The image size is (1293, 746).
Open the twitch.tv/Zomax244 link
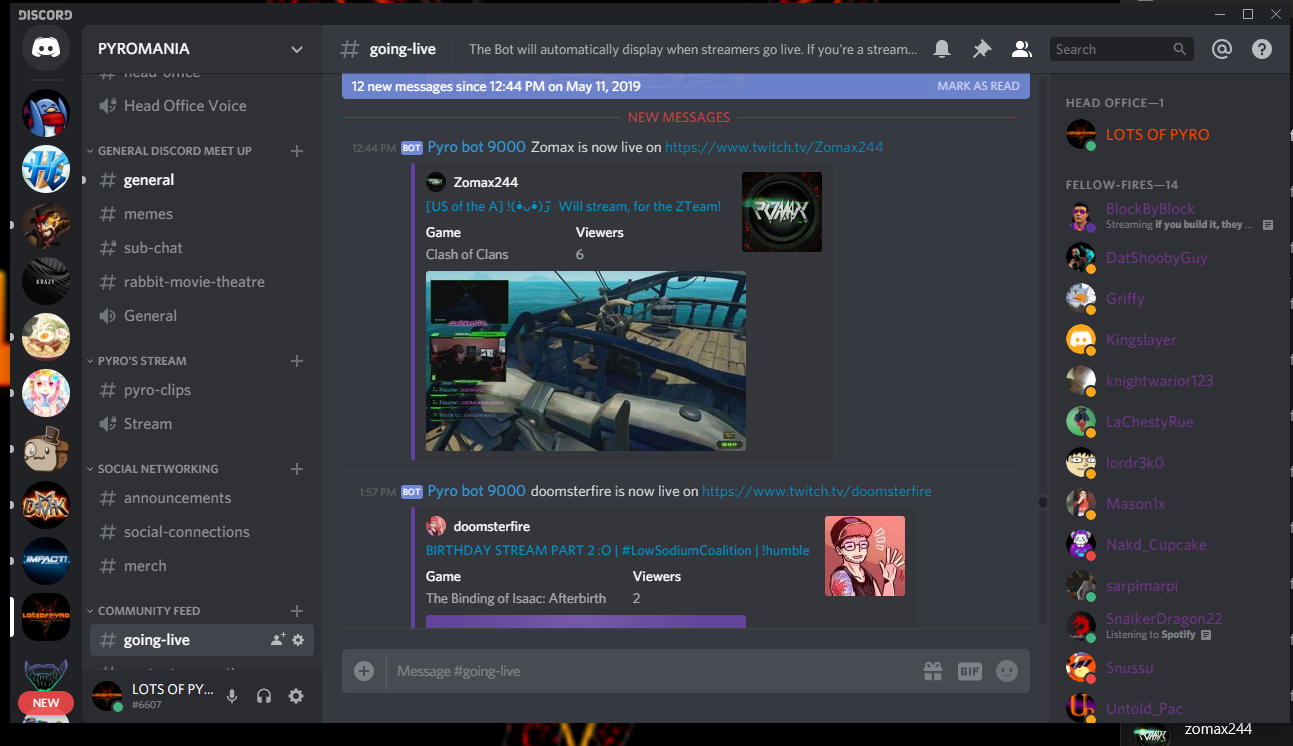pos(773,147)
